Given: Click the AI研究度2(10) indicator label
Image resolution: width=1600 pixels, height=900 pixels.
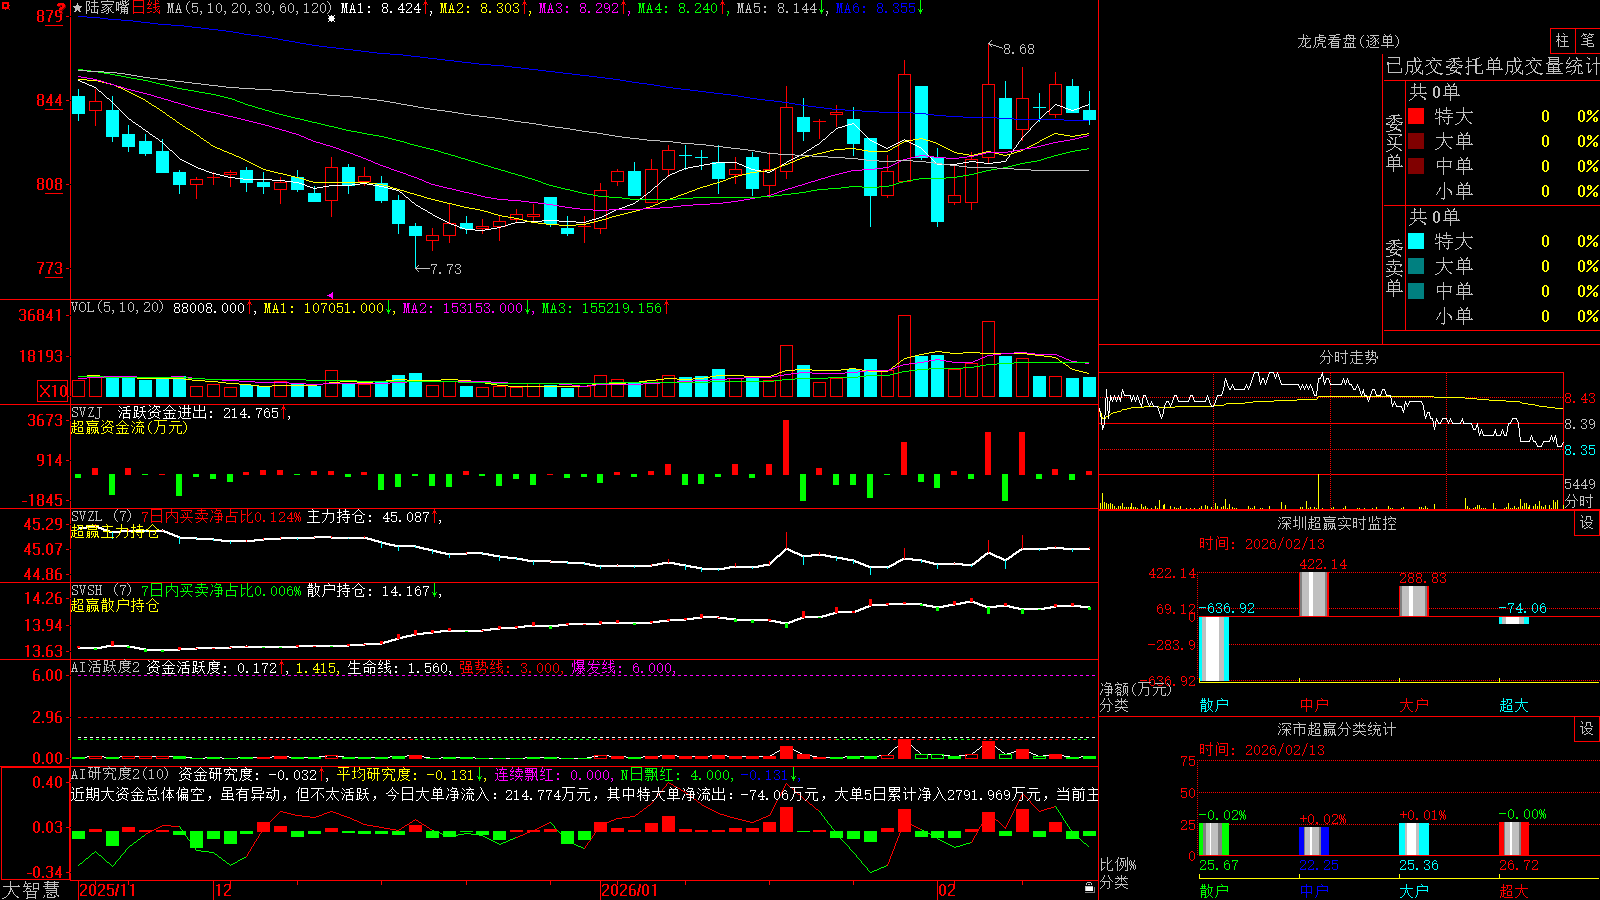Looking at the screenshot, I should [x=120, y=774].
